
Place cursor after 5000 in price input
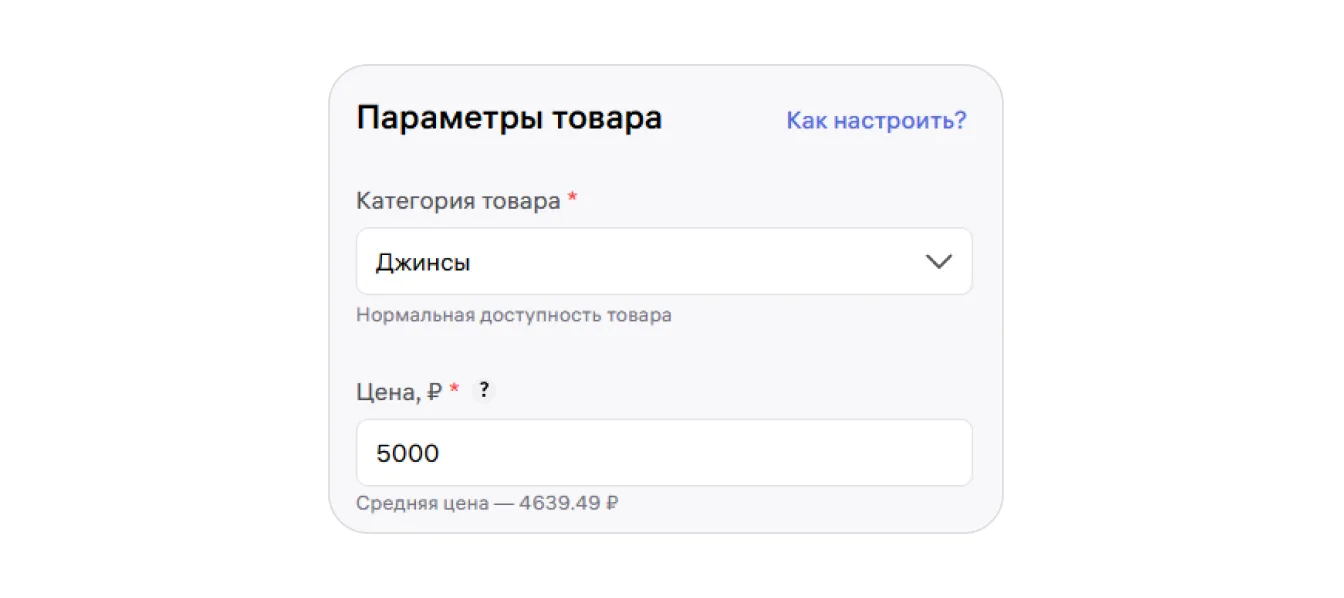[442, 454]
